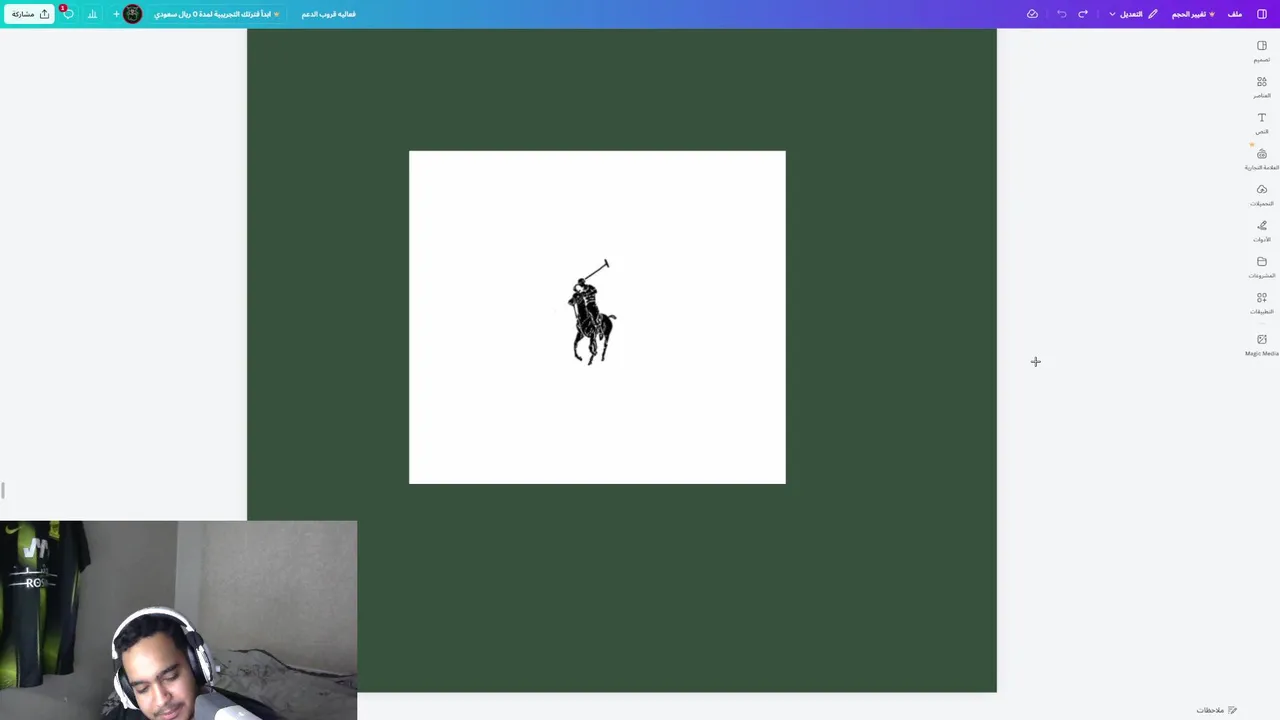Toggle the sidebar panel icon in top bar
Image resolution: width=1280 pixels, height=720 pixels.
(1262, 14)
